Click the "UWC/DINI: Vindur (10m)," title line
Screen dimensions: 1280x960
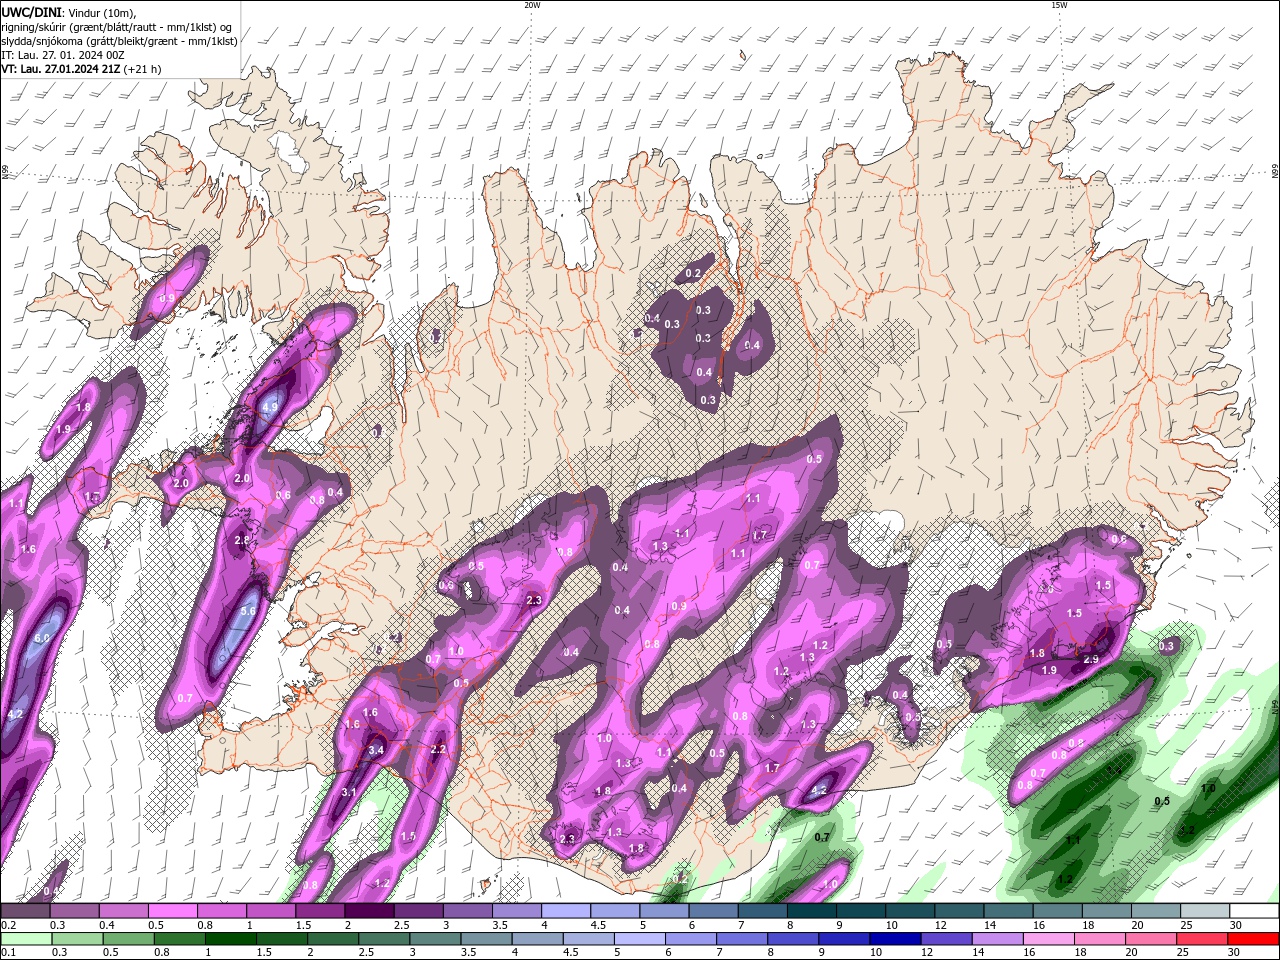(69, 12)
